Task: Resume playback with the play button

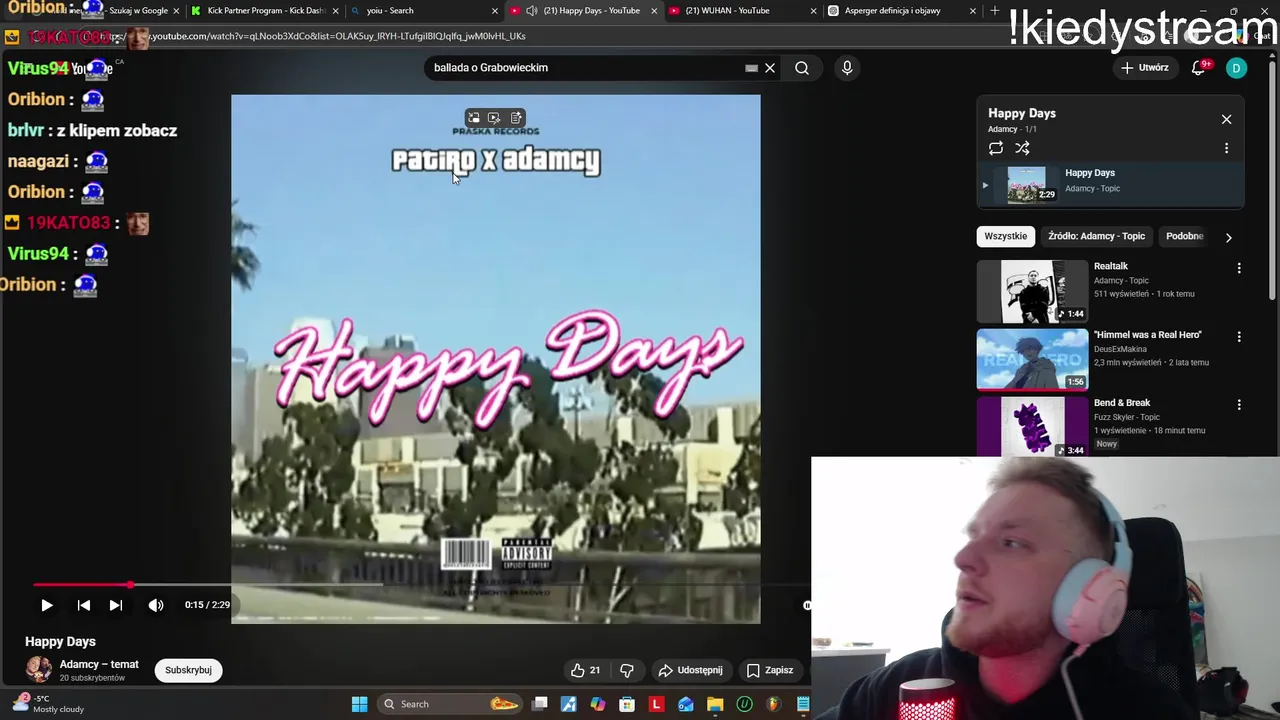Action: [46, 605]
